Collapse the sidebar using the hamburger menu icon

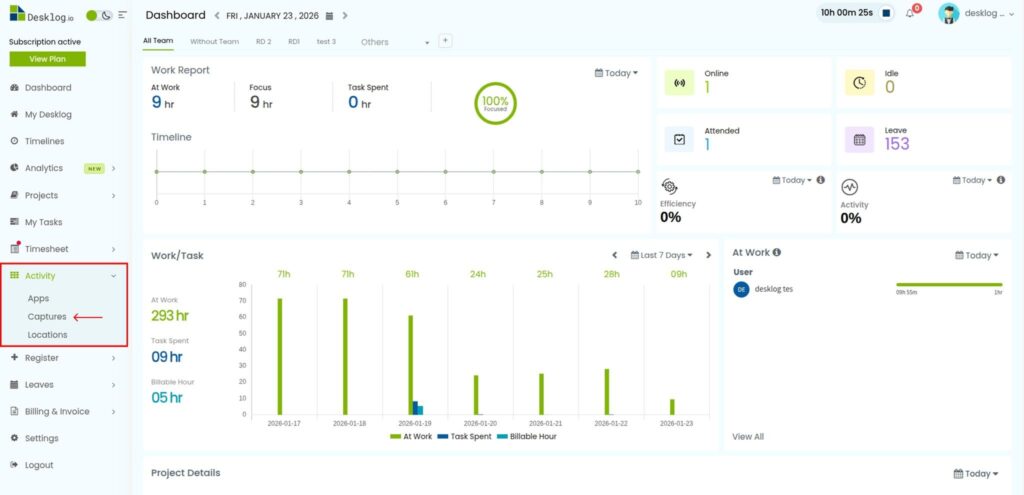click(x=122, y=16)
